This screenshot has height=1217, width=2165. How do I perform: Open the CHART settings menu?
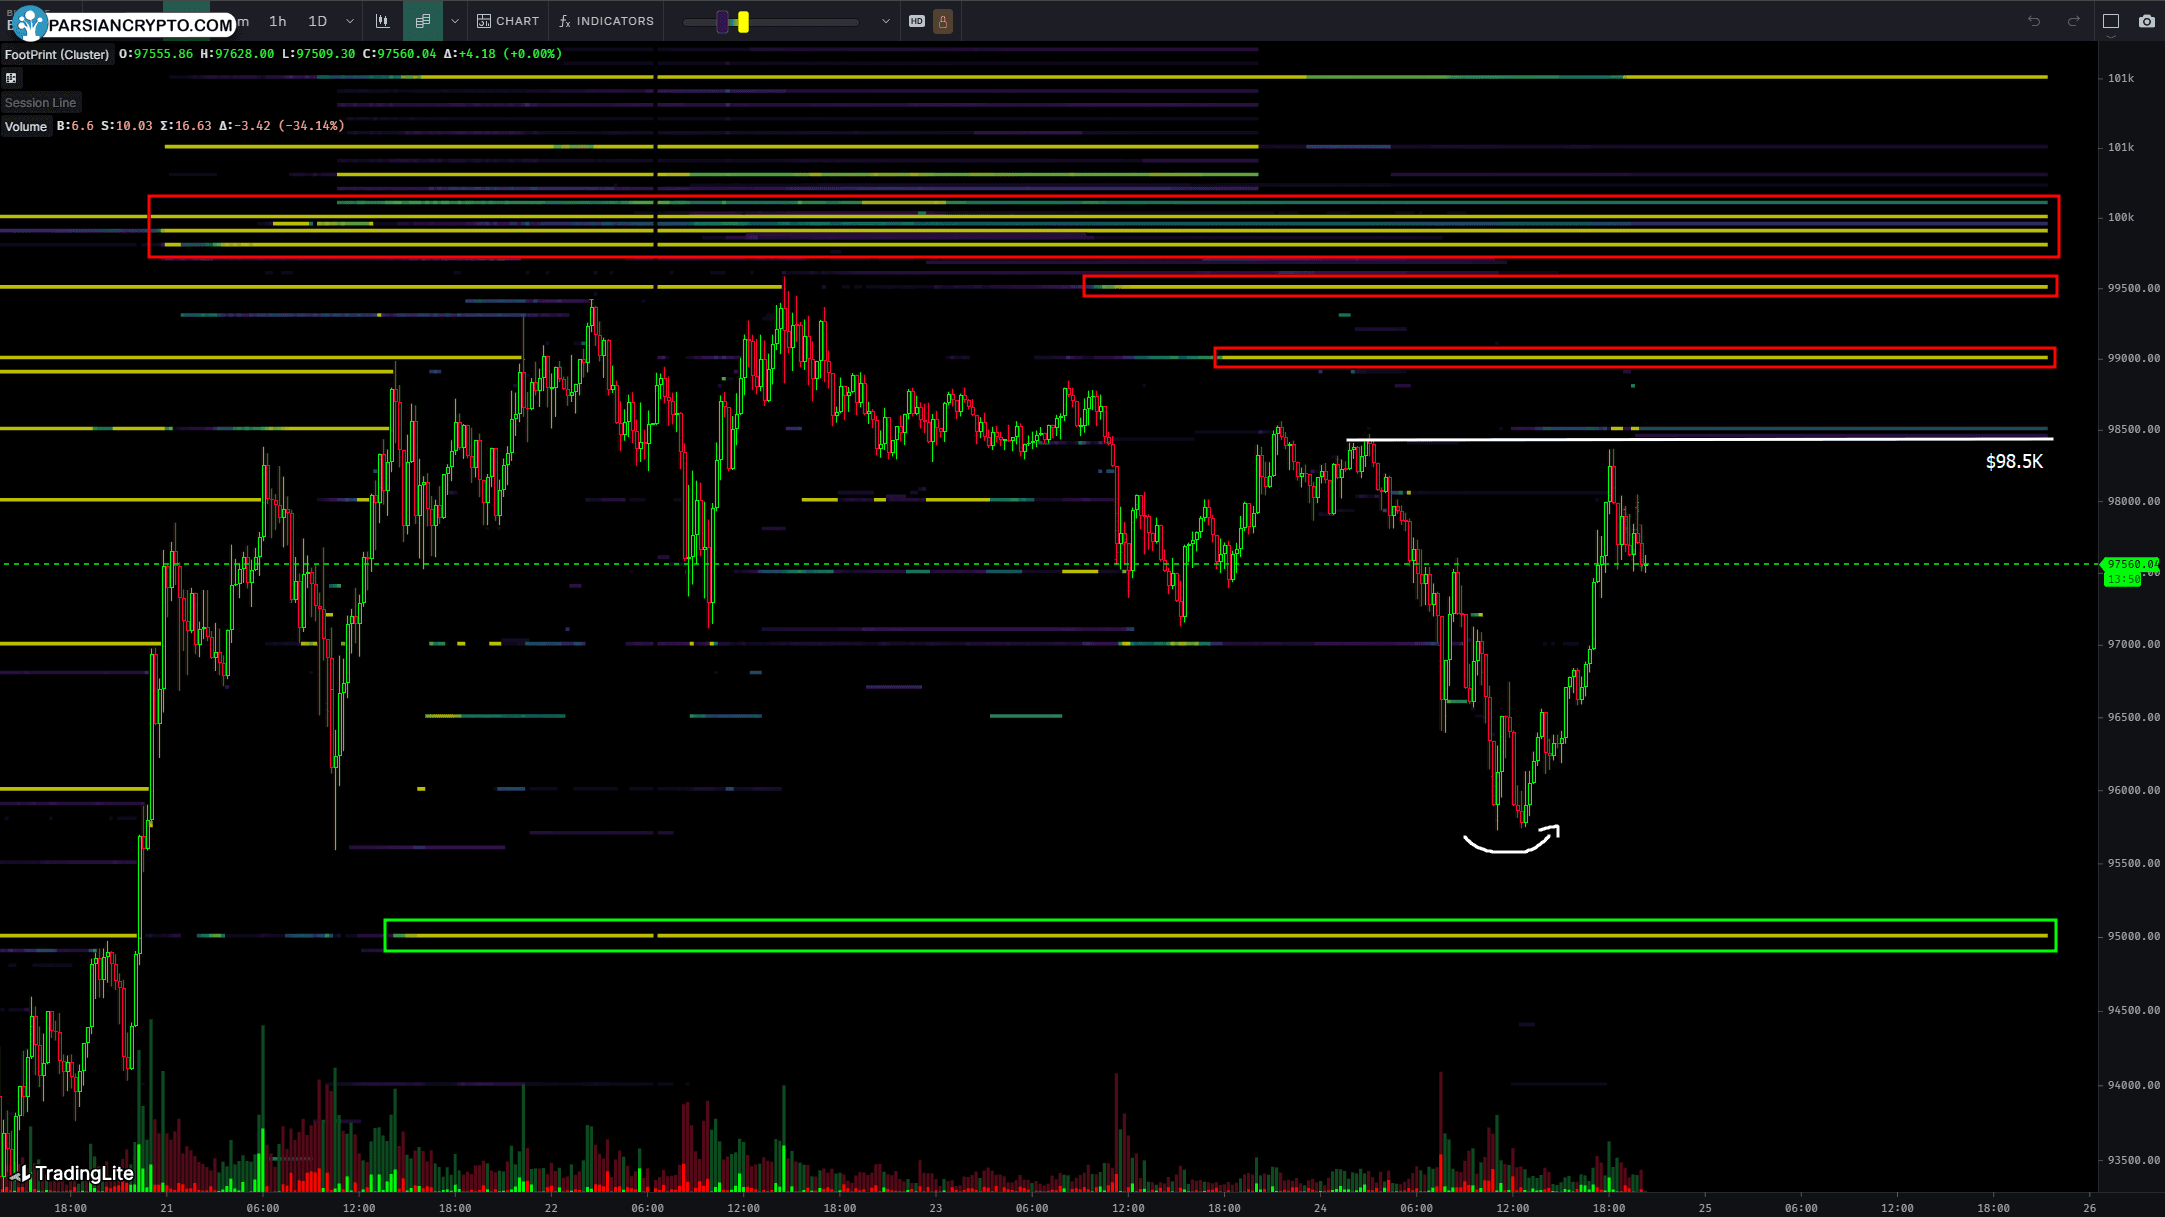(508, 21)
